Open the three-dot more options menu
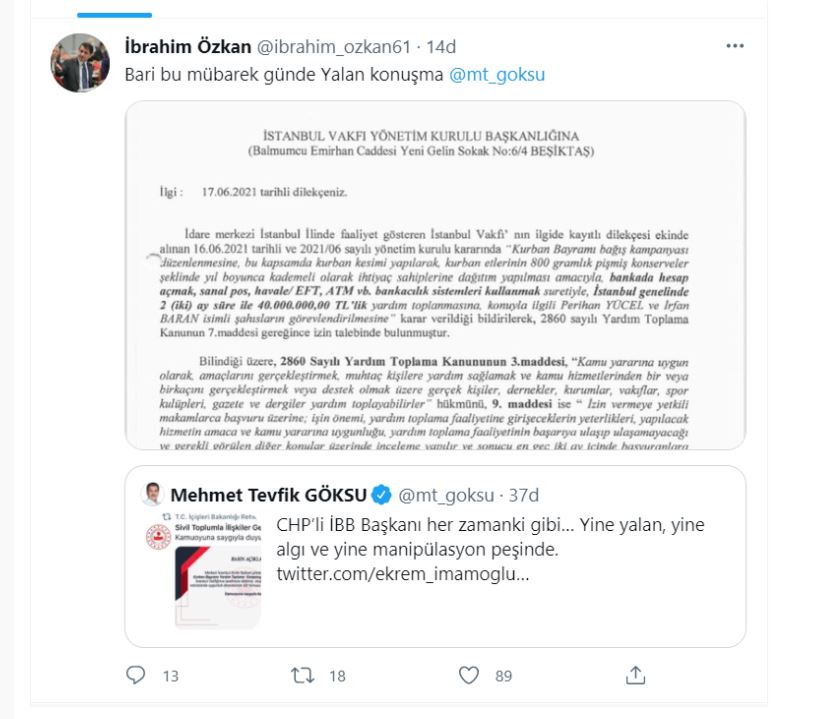814x719 pixels. pos(735,46)
